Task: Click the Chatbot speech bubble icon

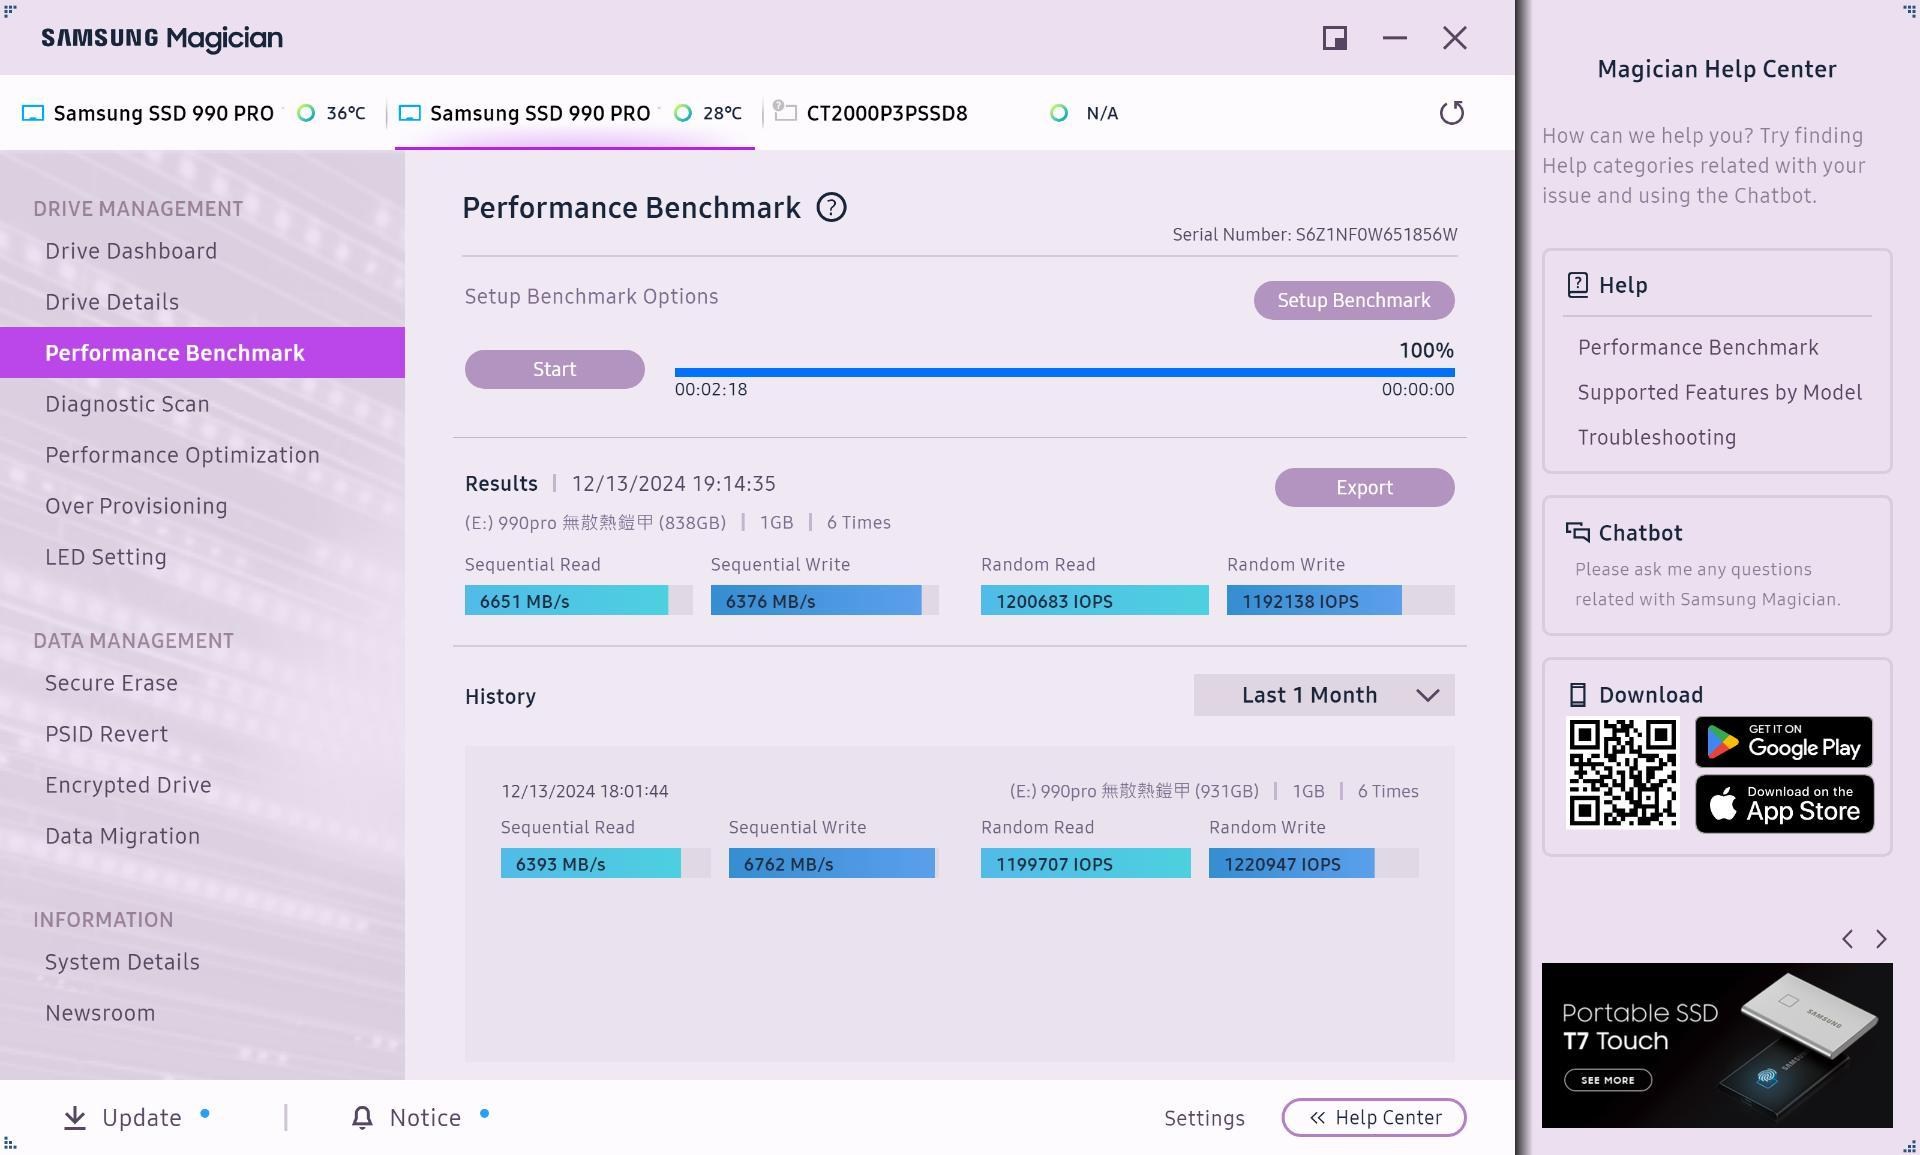Action: pyautogui.click(x=1577, y=532)
